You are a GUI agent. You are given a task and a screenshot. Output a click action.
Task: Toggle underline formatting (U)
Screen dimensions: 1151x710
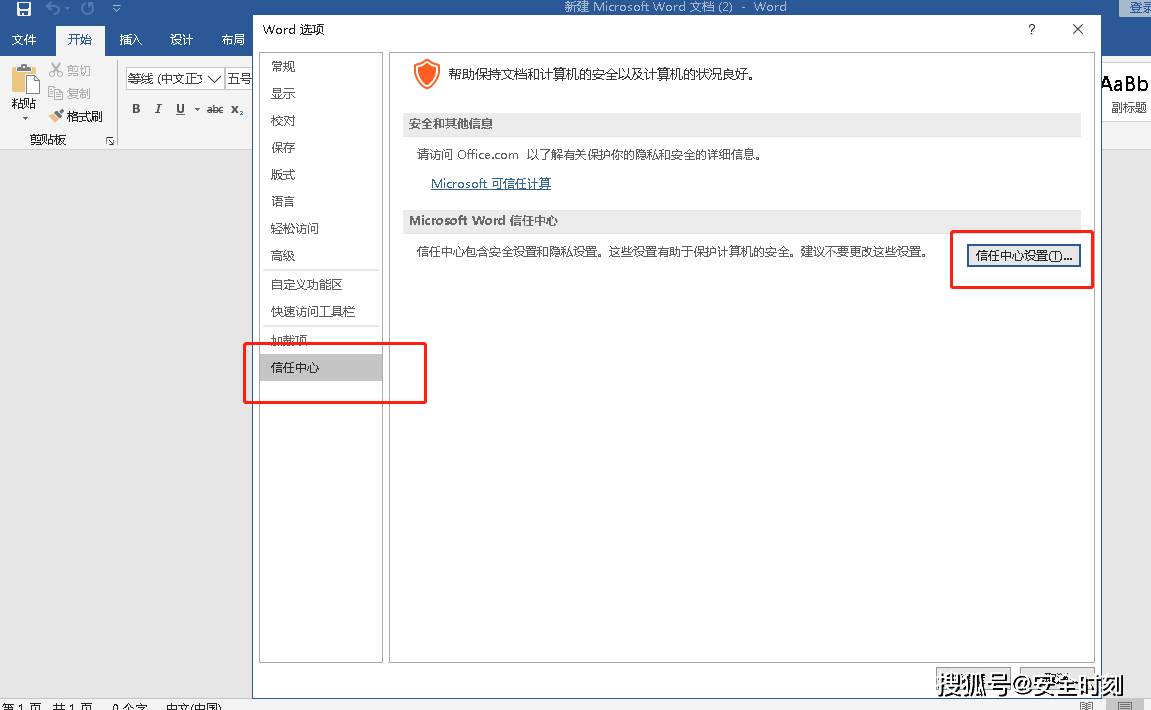pos(181,109)
